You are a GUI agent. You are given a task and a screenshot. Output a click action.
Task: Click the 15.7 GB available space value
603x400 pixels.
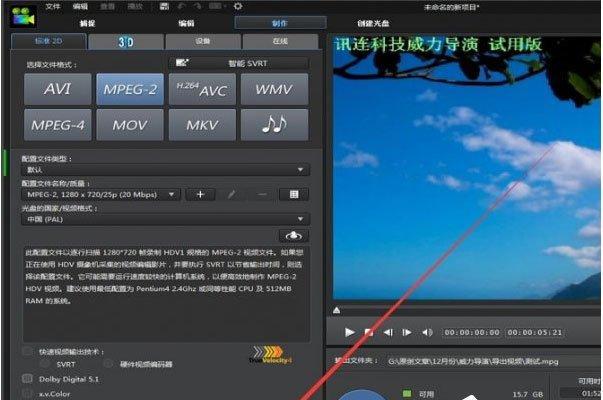528,394
